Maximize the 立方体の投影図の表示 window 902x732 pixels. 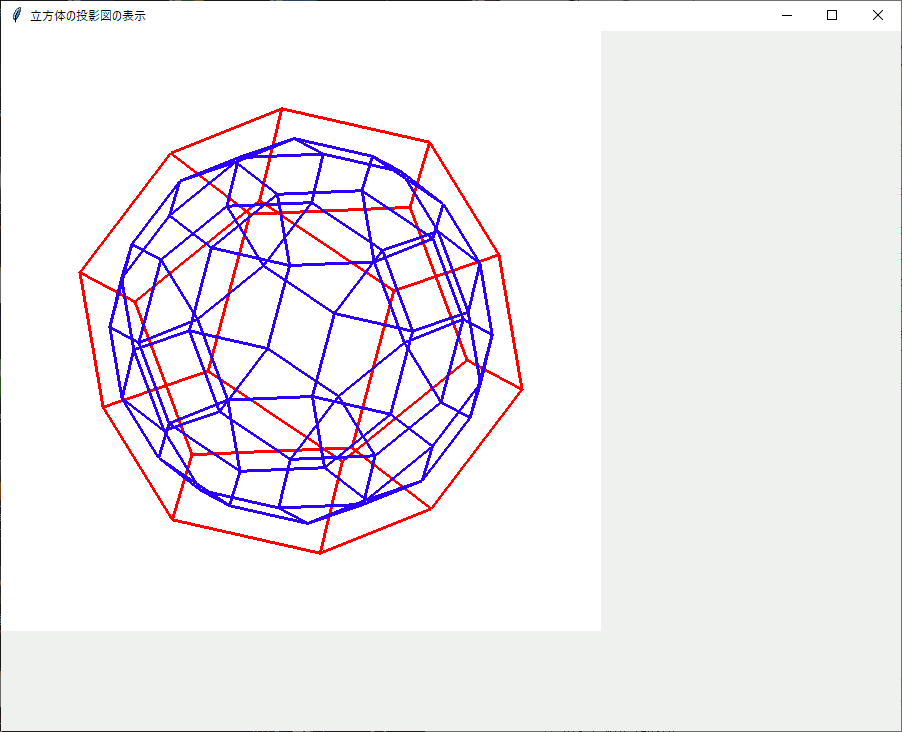832,16
